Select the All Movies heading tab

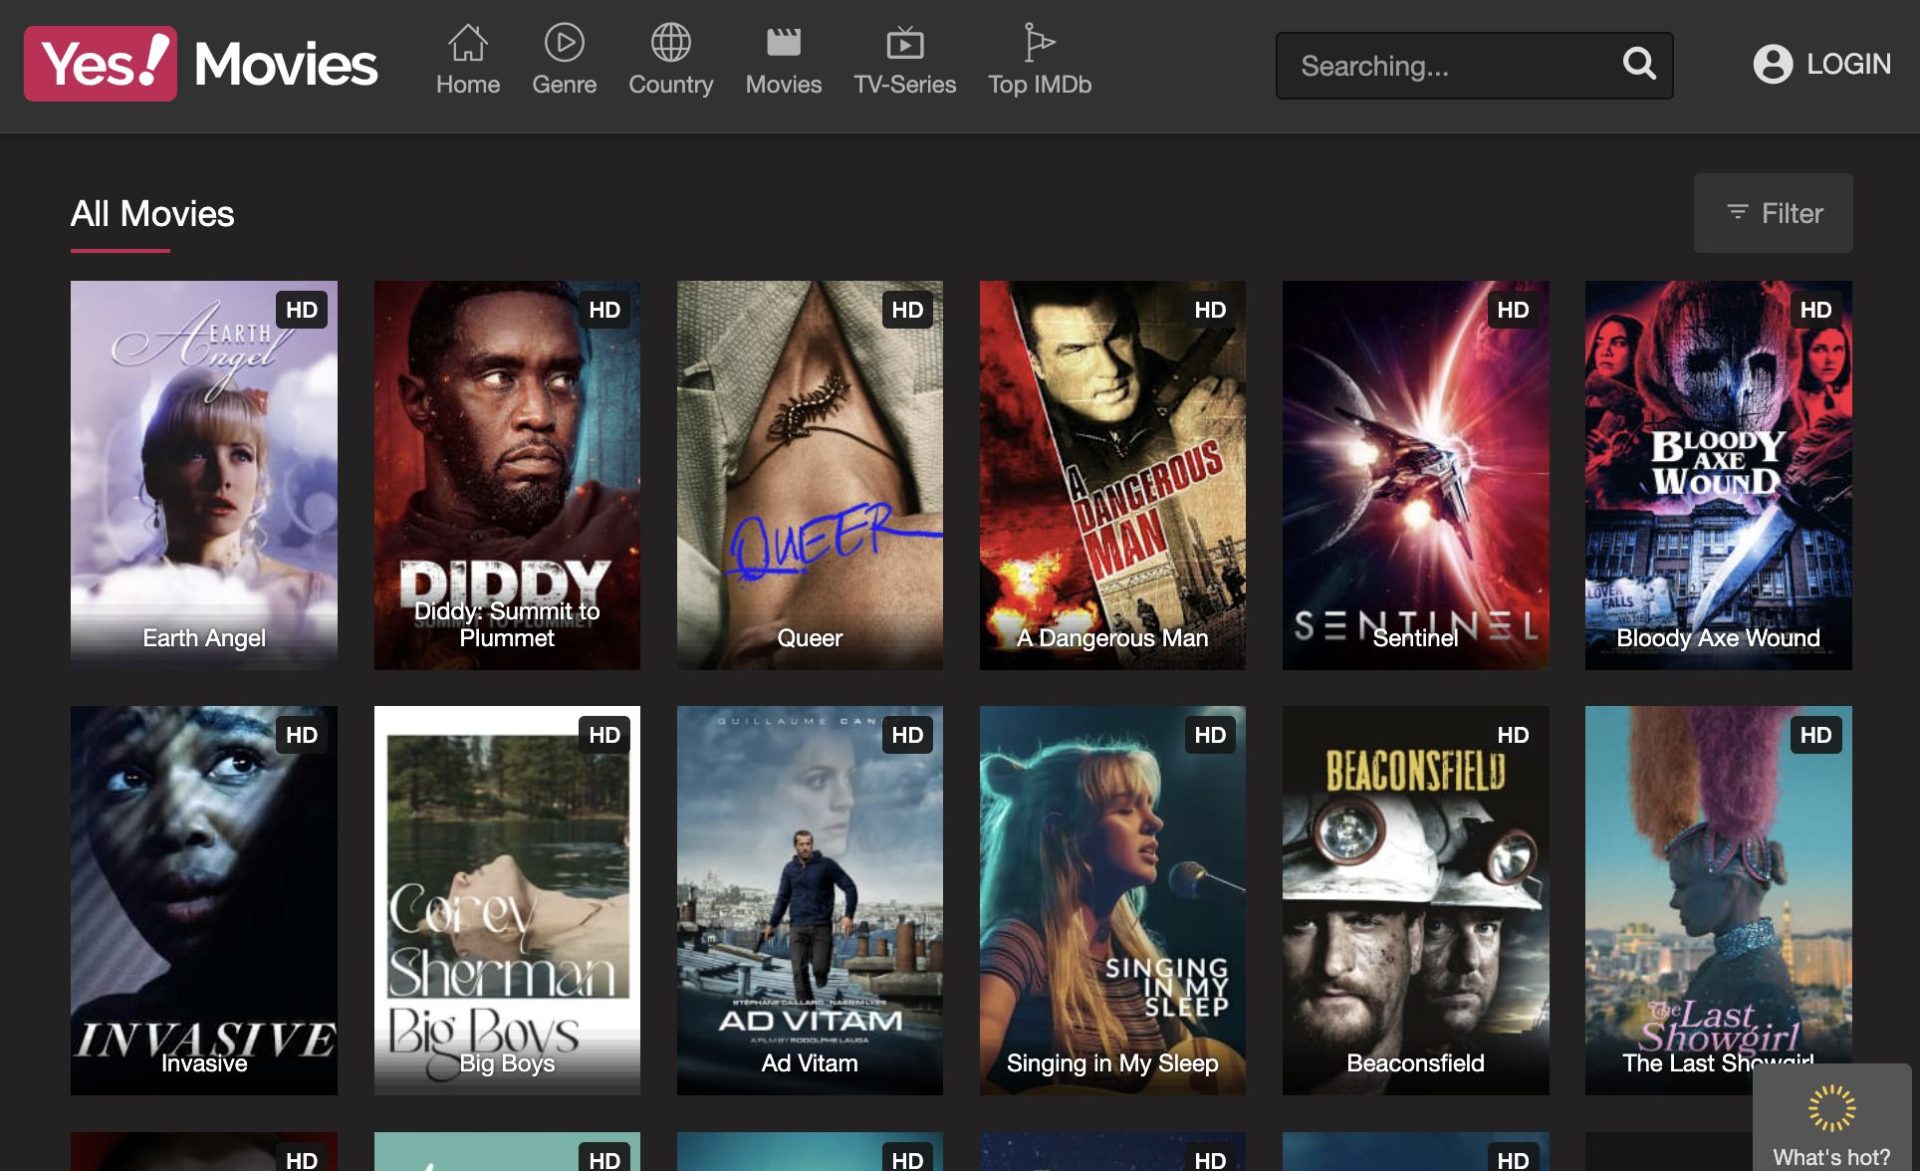point(152,214)
